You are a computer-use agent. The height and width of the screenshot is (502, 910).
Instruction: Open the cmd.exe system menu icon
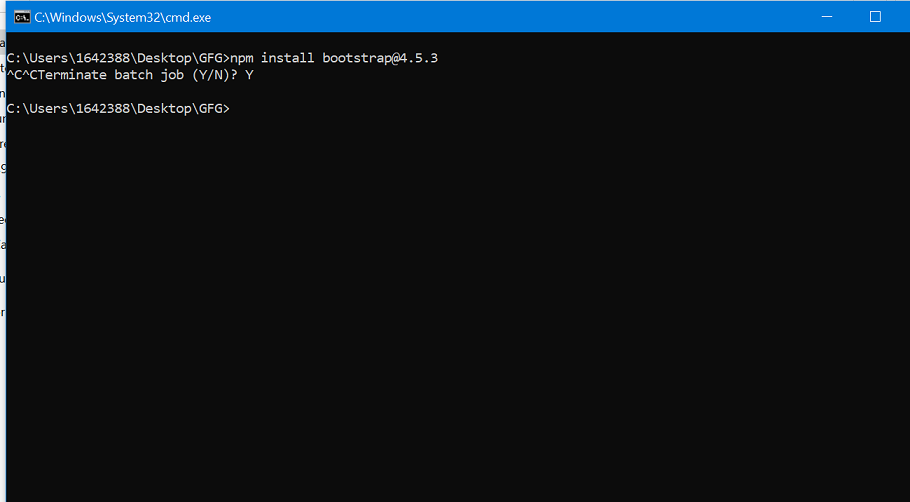(20, 17)
